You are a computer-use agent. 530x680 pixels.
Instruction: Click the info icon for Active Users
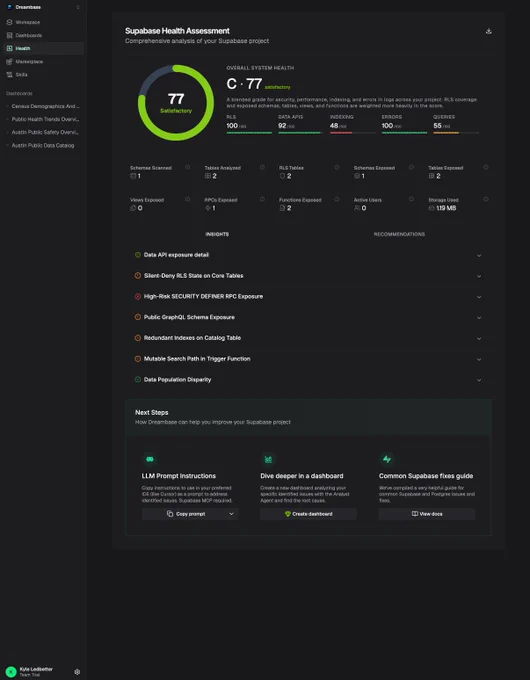[411, 199]
